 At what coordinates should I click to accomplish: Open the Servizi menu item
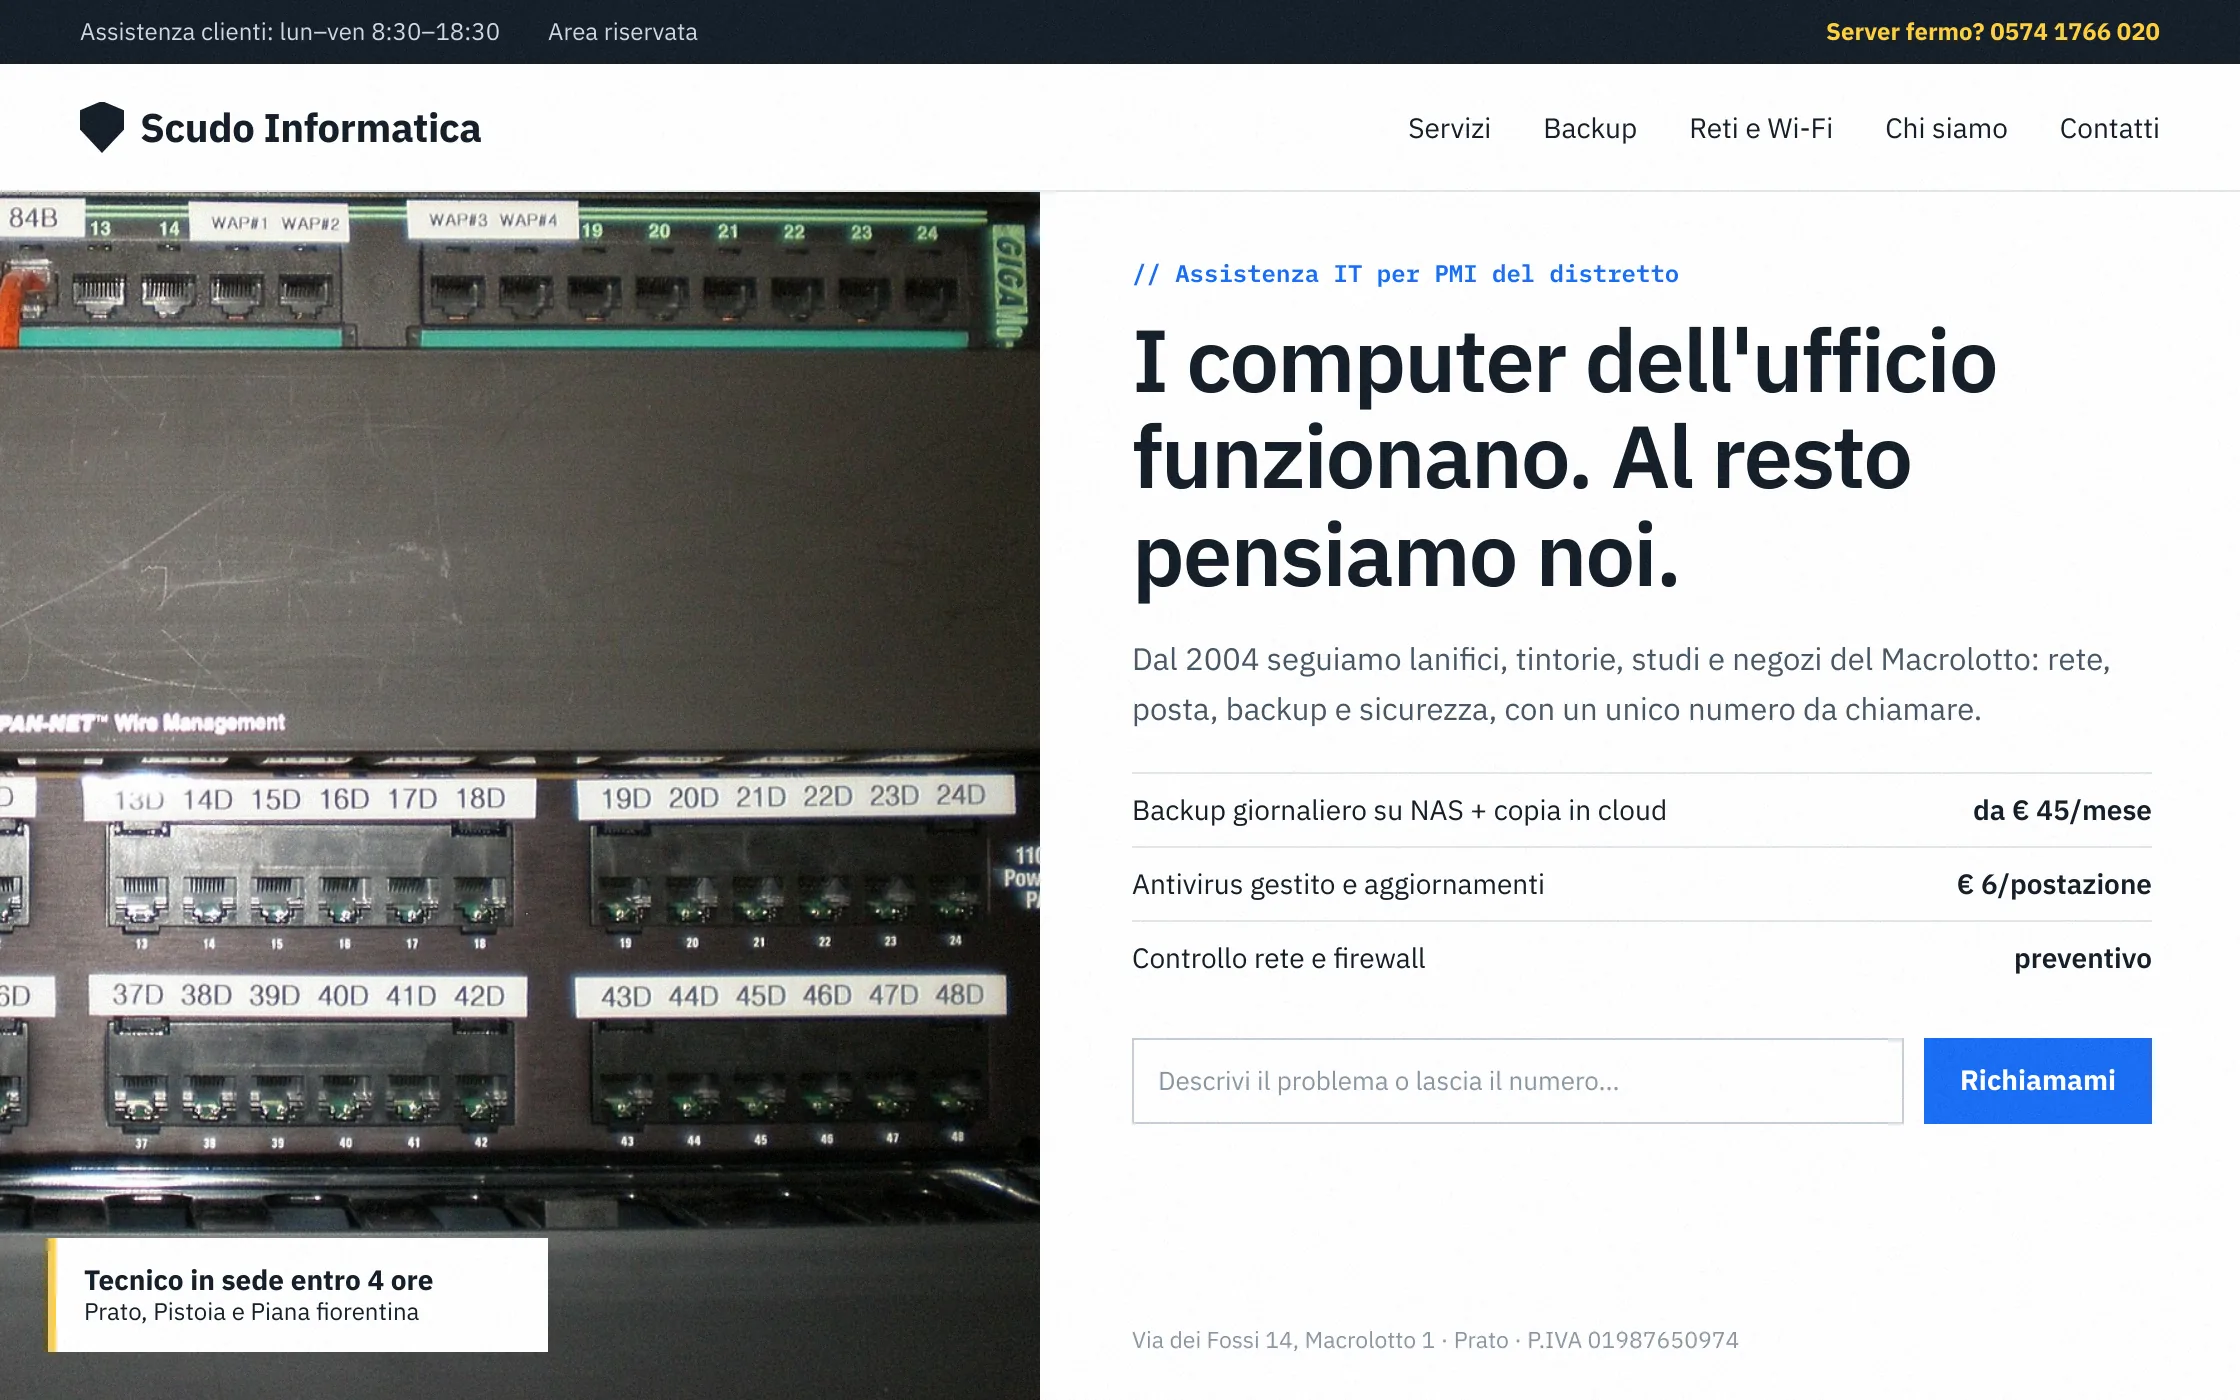(x=1449, y=128)
